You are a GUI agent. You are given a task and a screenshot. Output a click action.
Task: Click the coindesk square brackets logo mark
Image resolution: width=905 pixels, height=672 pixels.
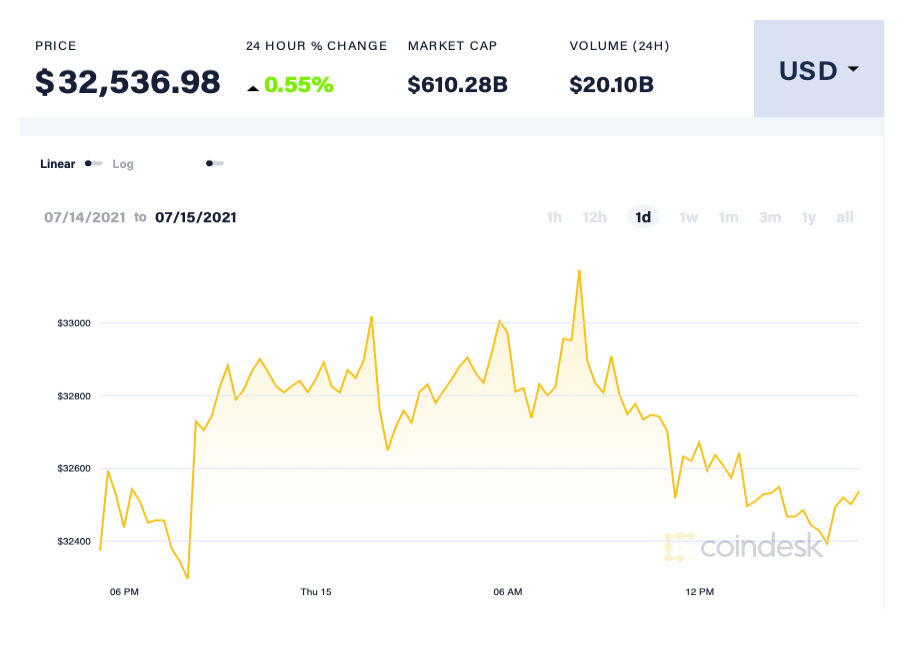click(x=680, y=547)
